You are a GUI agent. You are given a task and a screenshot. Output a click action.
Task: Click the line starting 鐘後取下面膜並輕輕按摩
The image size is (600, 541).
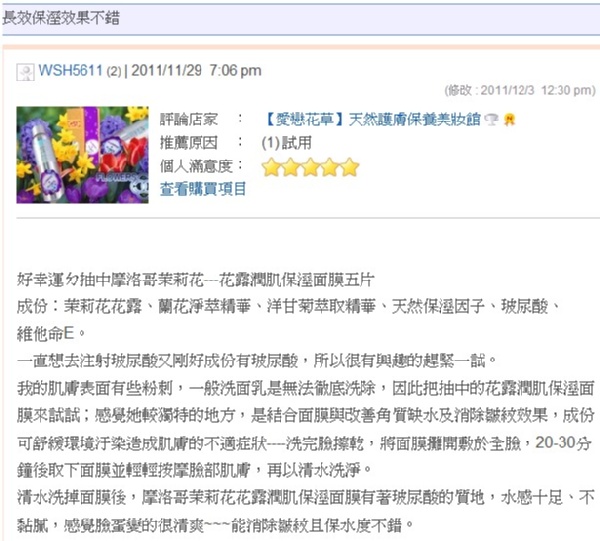coord(194,470)
